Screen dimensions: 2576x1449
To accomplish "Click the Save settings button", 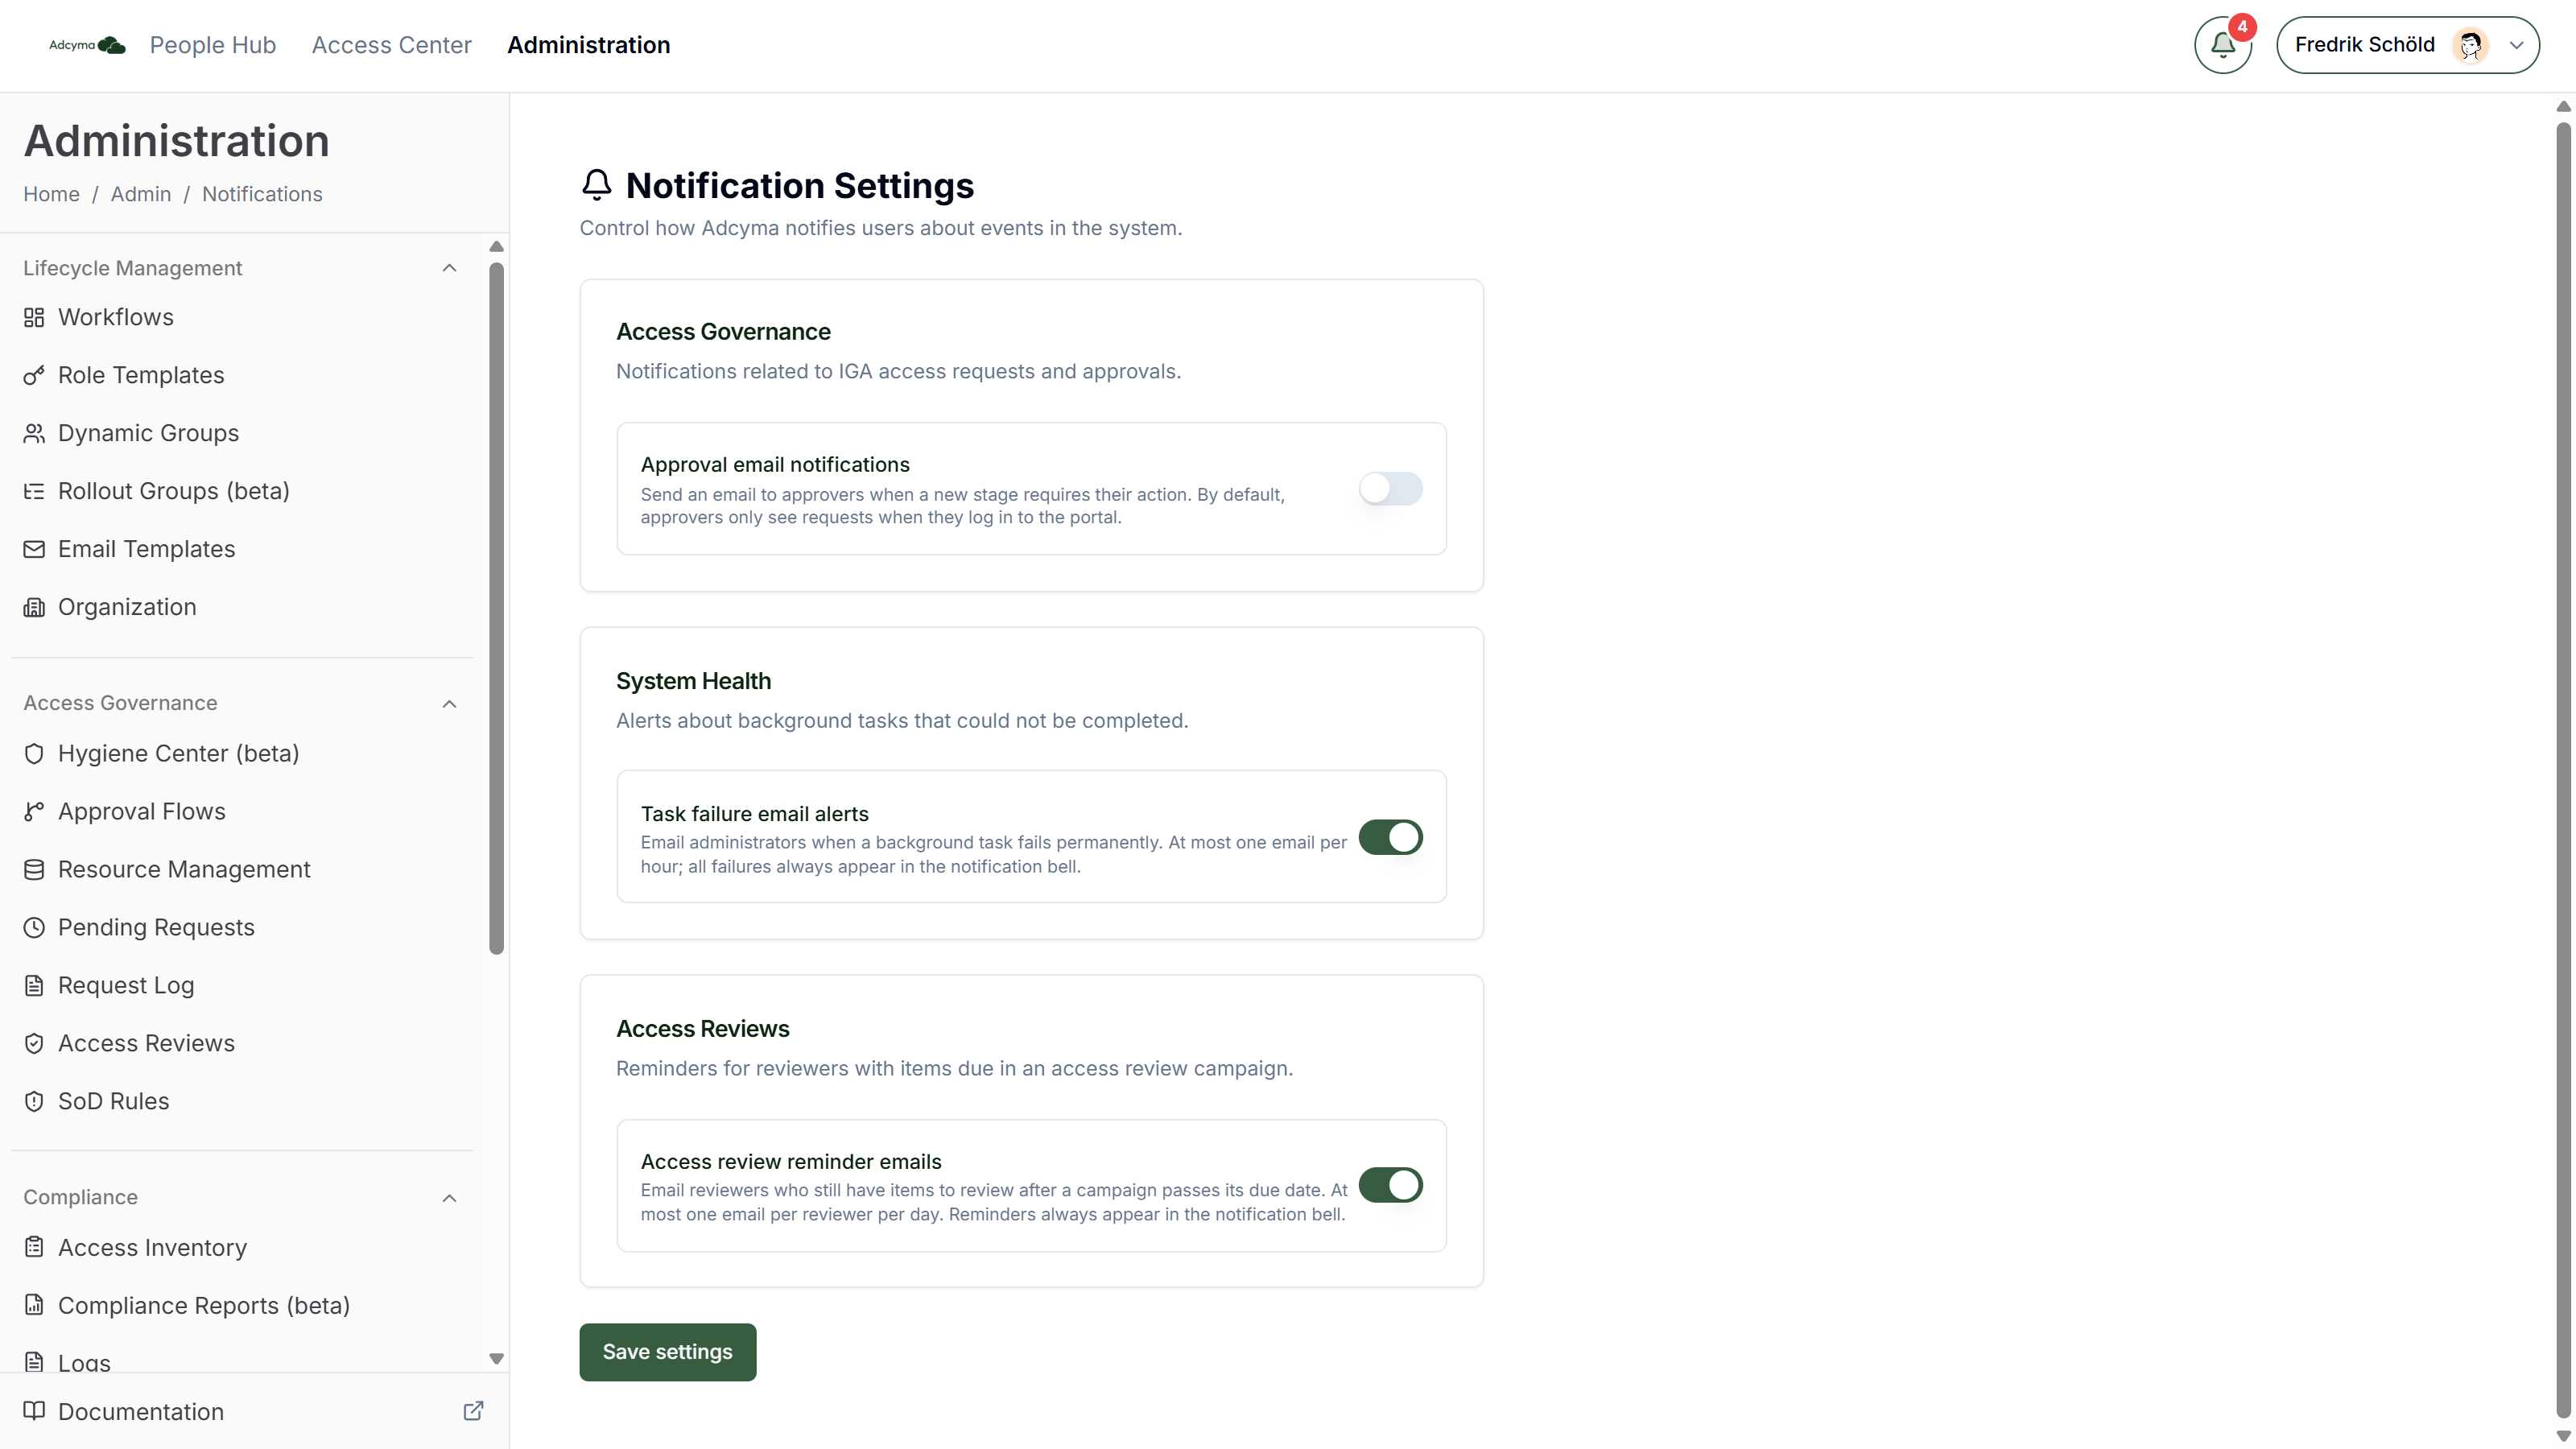I will (x=667, y=1352).
